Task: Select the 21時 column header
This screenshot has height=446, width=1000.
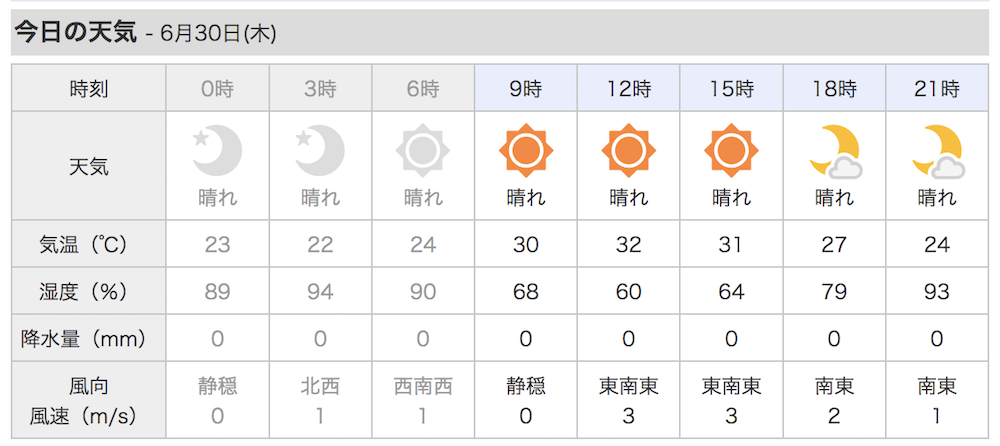Action: pyautogui.click(x=937, y=88)
